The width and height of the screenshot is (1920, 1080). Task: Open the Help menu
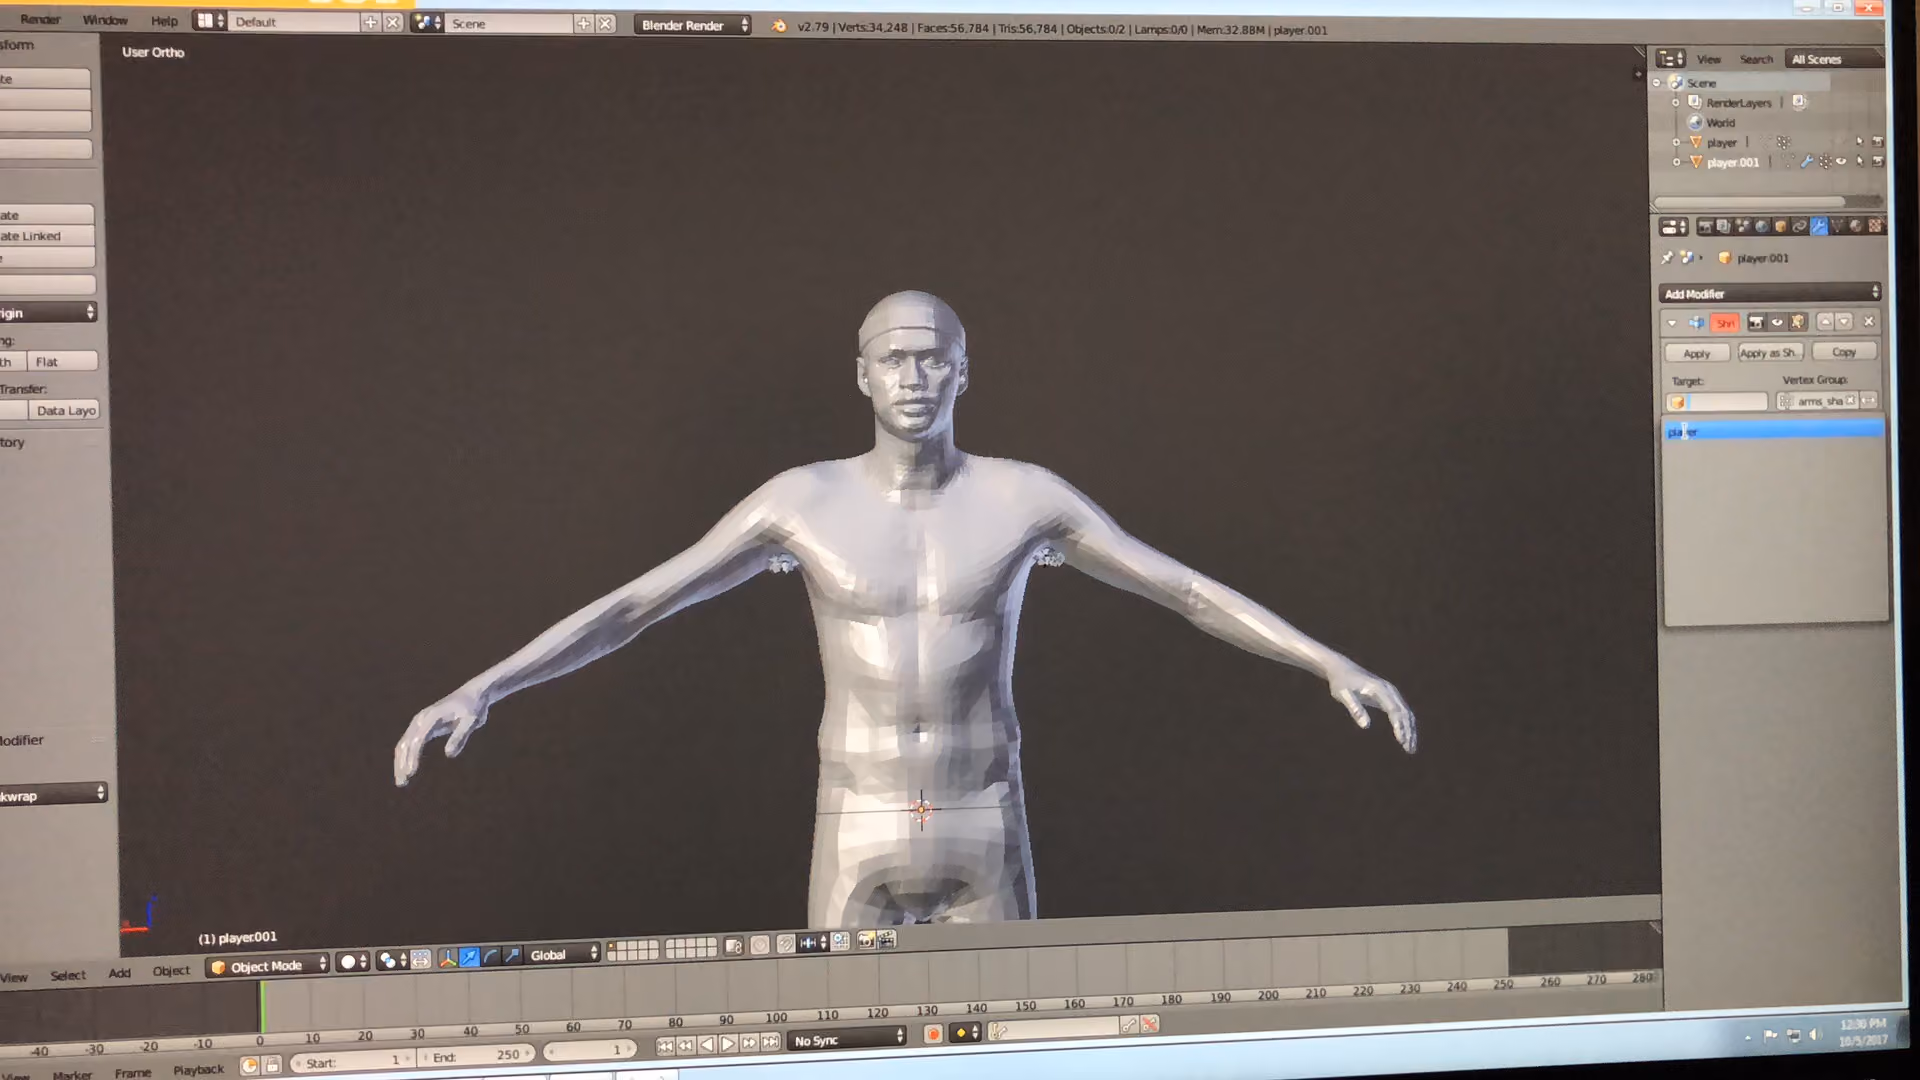[x=164, y=21]
